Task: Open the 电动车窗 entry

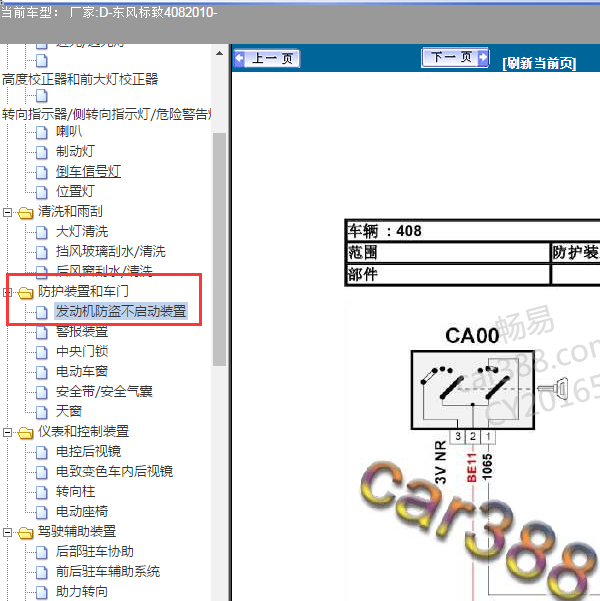Action: (x=82, y=371)
